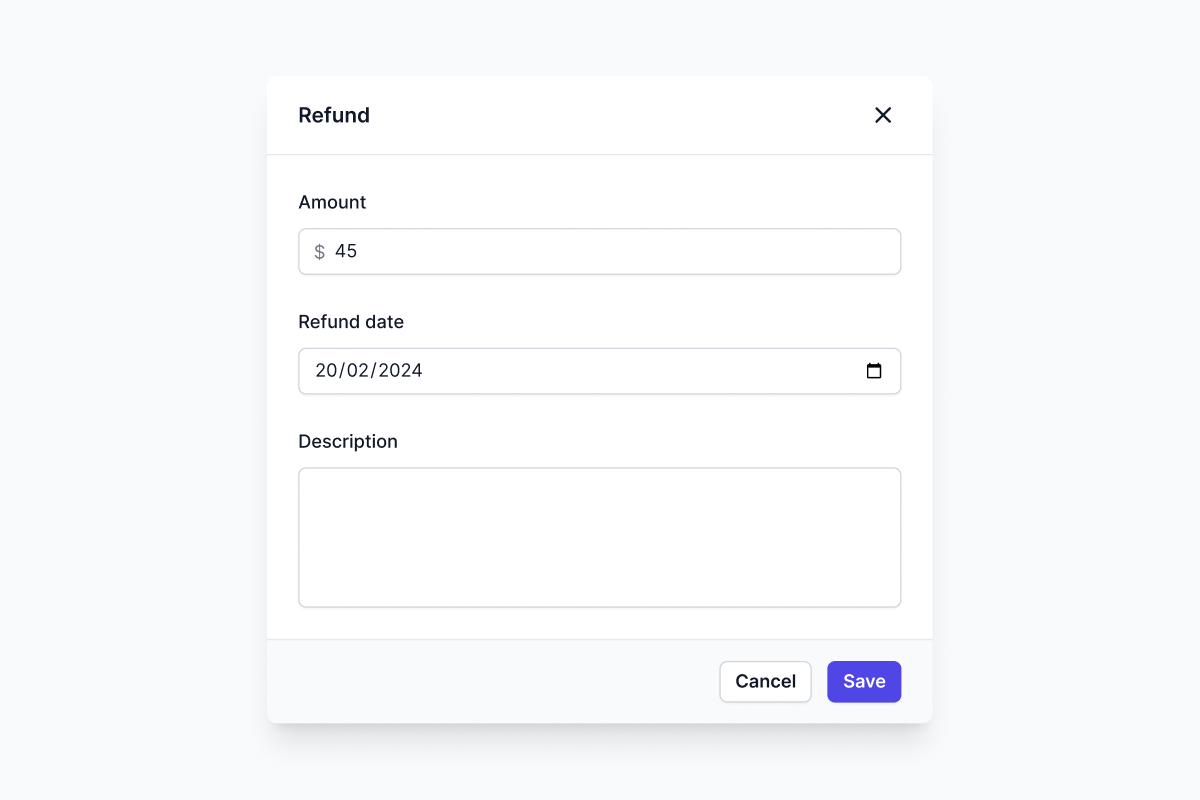
Task: Click the gray backdrop outside the dialog
Action: click(x=120, y=400)
